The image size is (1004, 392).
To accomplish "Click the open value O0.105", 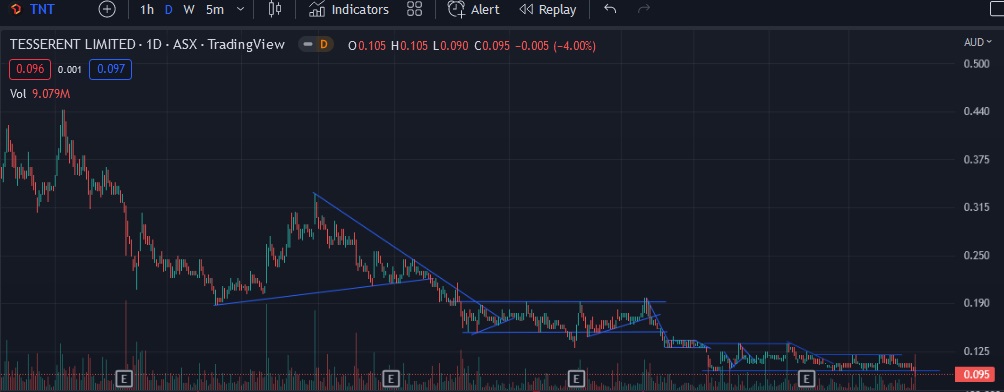I will coord(367,45).
